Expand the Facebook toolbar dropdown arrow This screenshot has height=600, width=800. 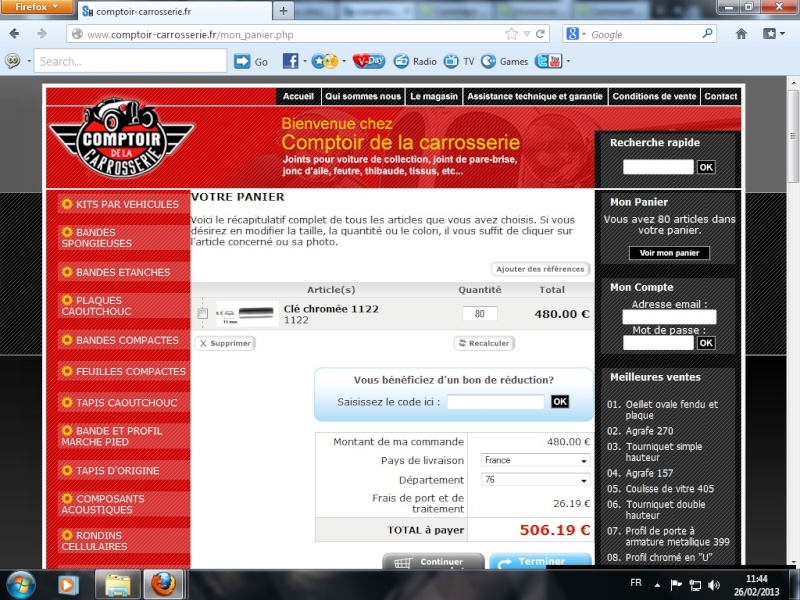pyautogui.click(x=305, y=61)
